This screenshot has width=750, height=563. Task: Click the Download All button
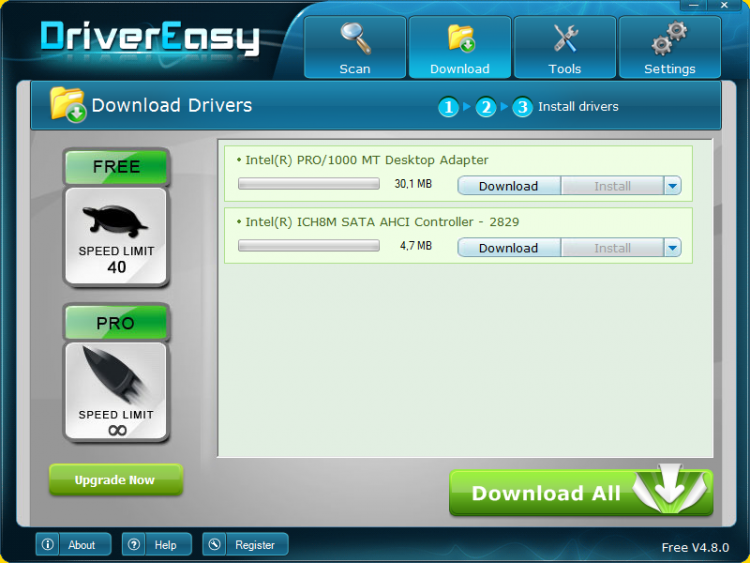coord(581,493)
